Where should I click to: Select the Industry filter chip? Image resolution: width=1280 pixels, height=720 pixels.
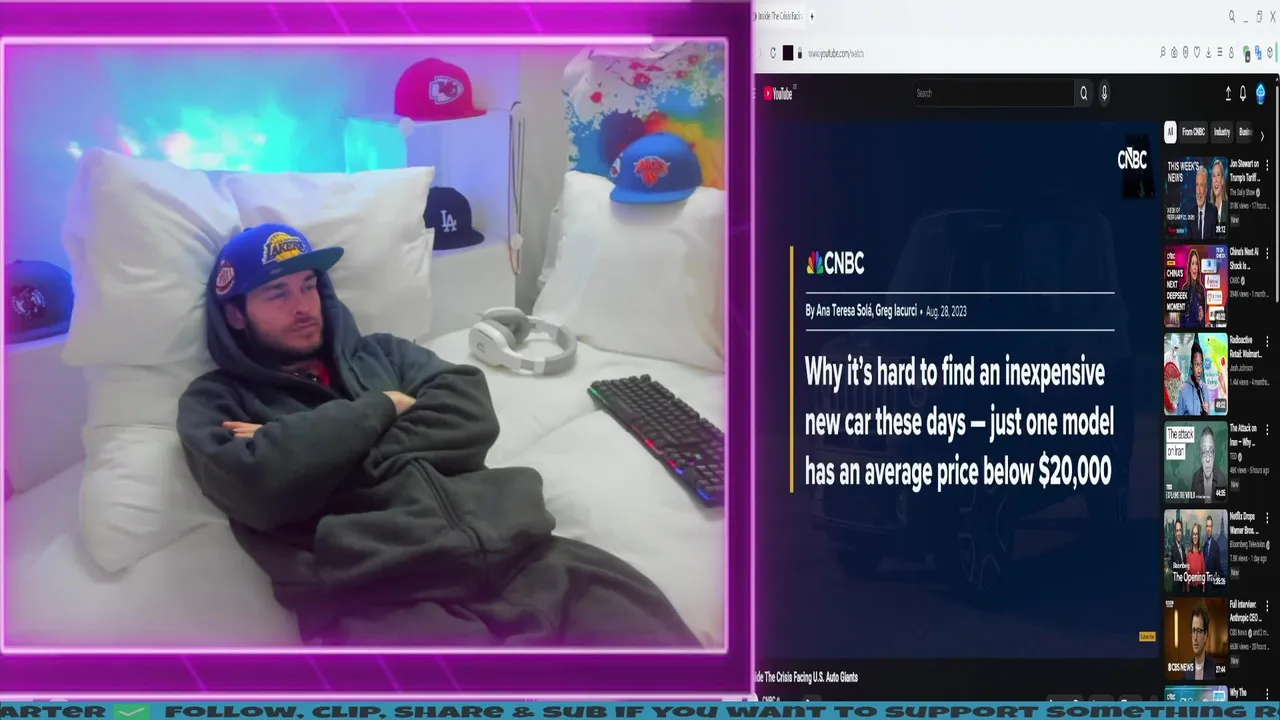[1222, 132]
